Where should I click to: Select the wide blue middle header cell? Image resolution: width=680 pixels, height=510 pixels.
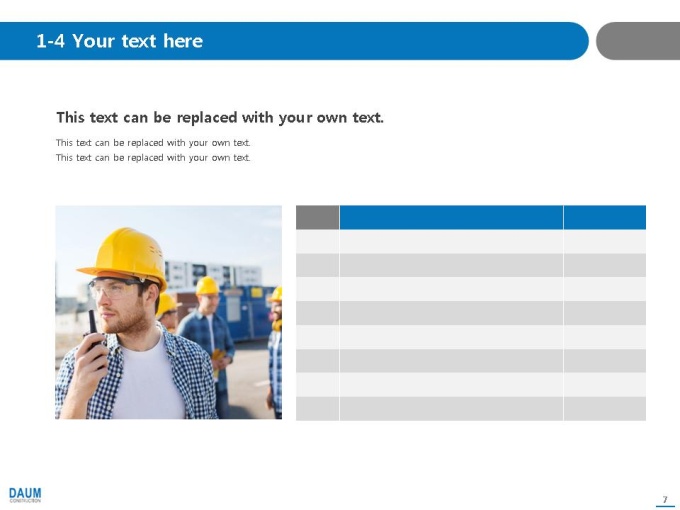451,217
